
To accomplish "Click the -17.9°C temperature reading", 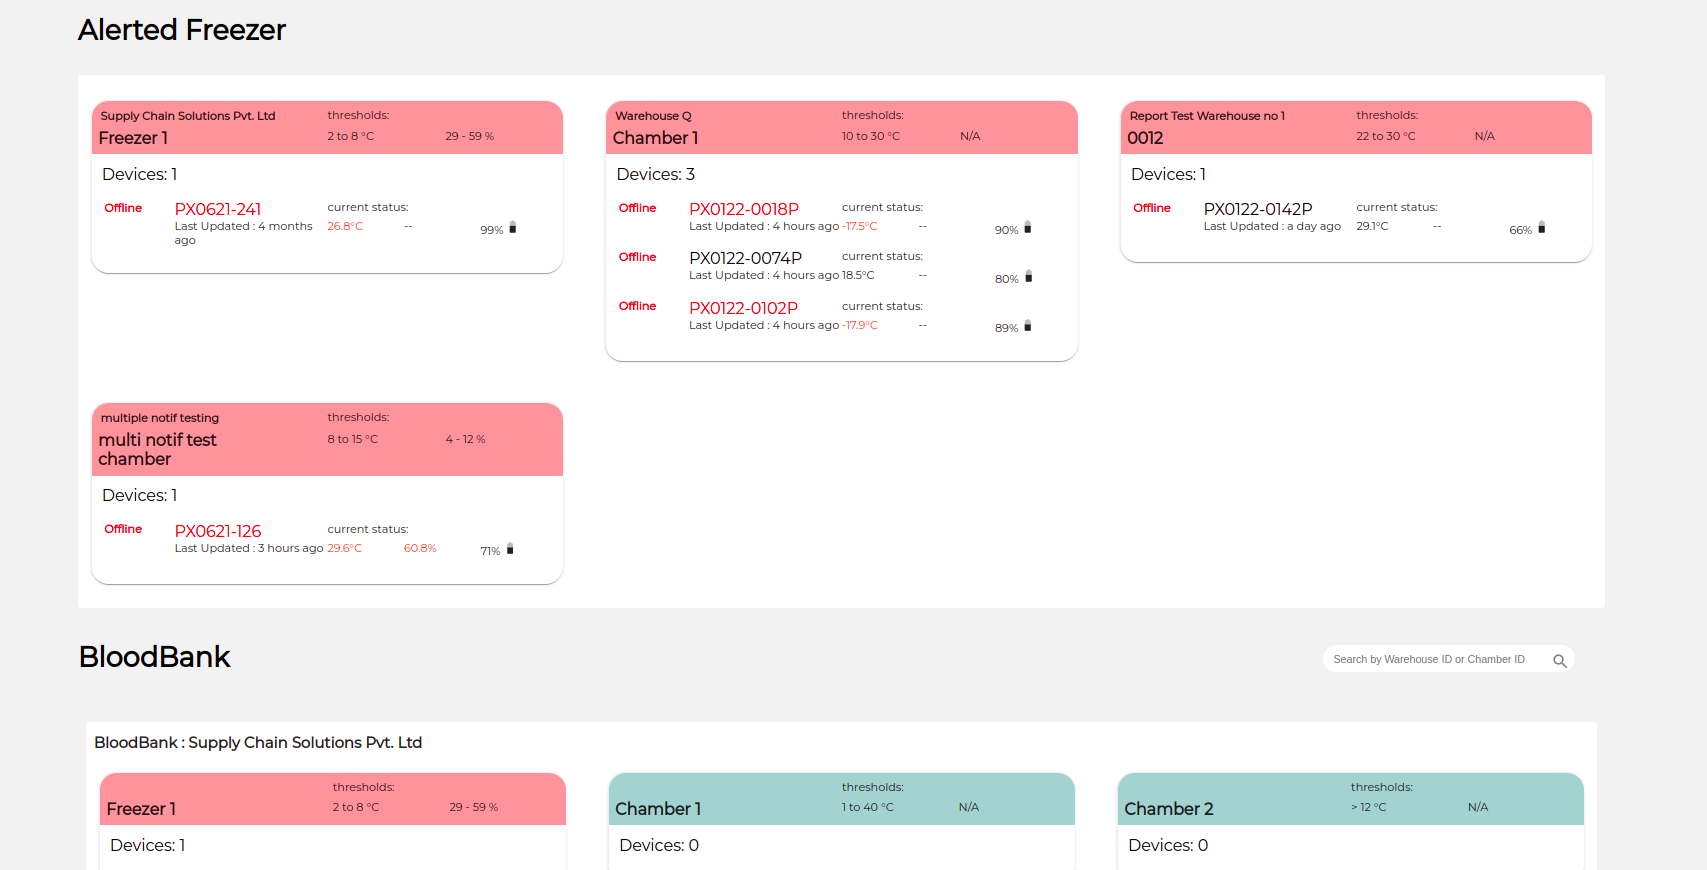I will 860,326.
